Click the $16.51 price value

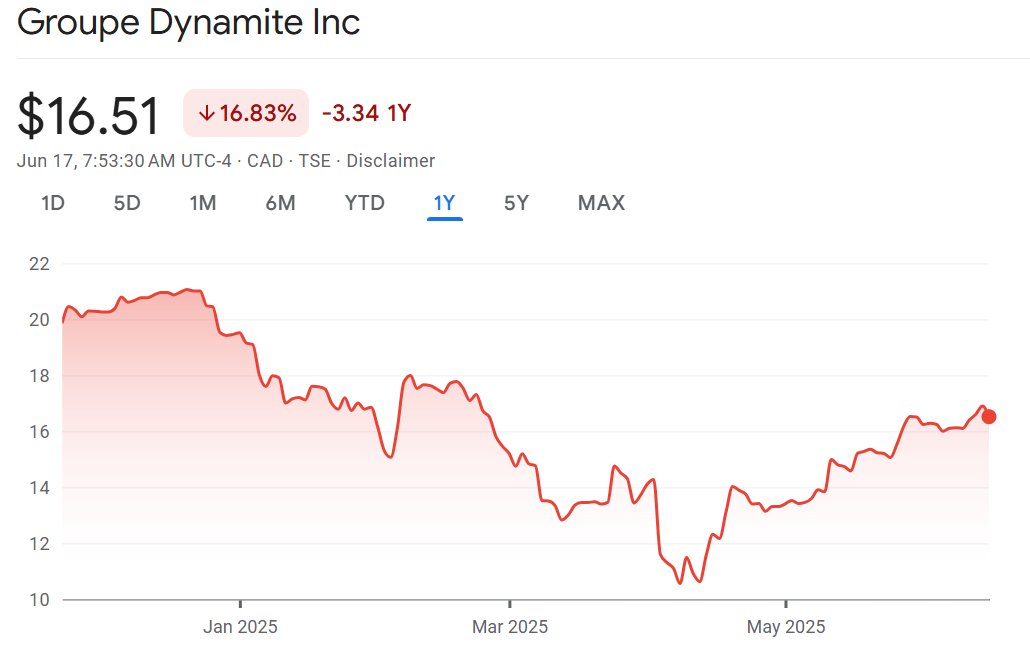pyautogui.click(x=89, y=116)
